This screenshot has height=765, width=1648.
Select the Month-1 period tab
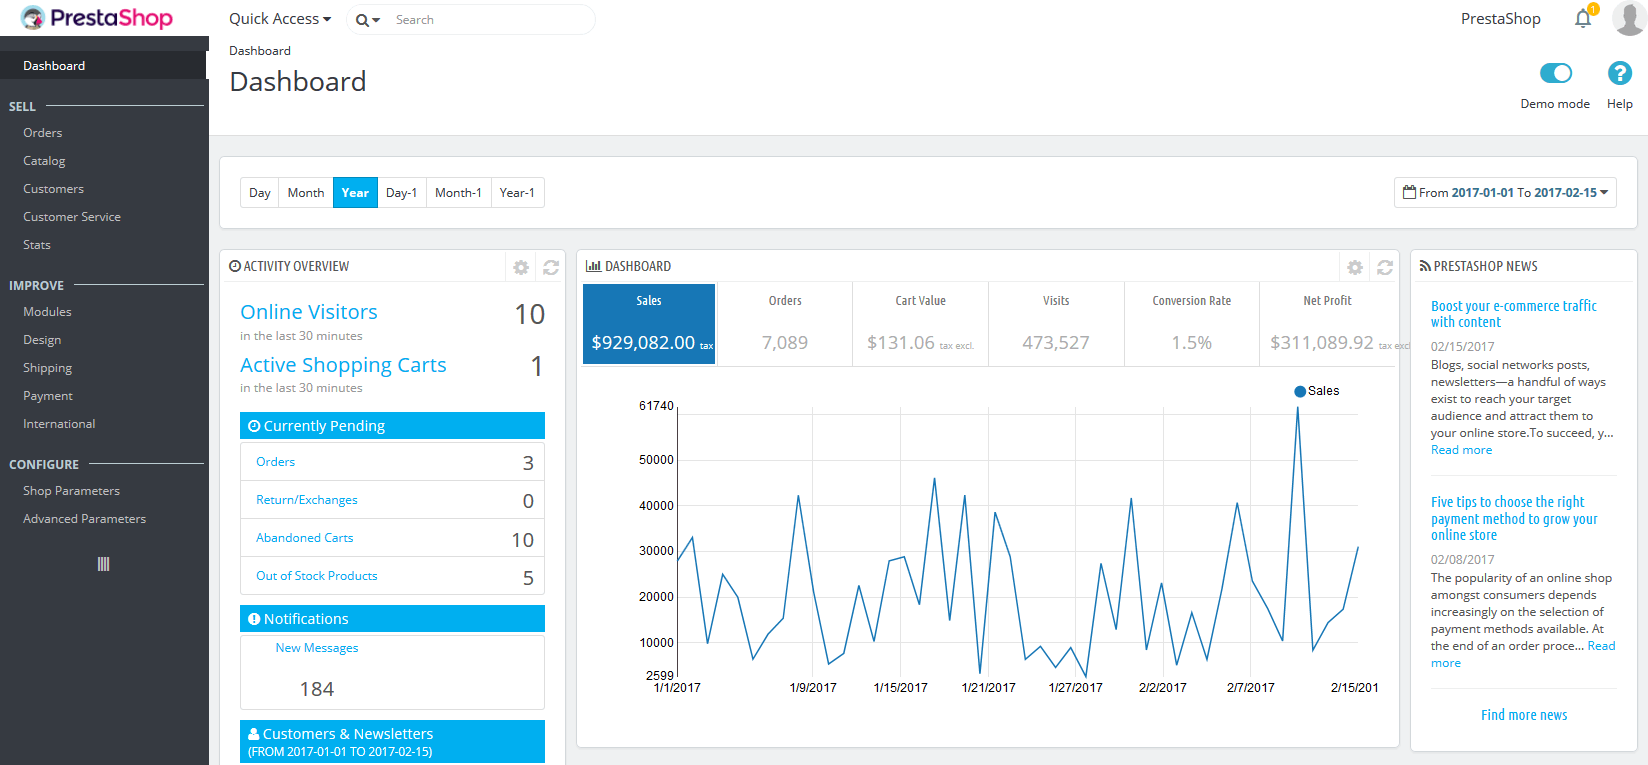pyautogui.click(x=459, y=193)
